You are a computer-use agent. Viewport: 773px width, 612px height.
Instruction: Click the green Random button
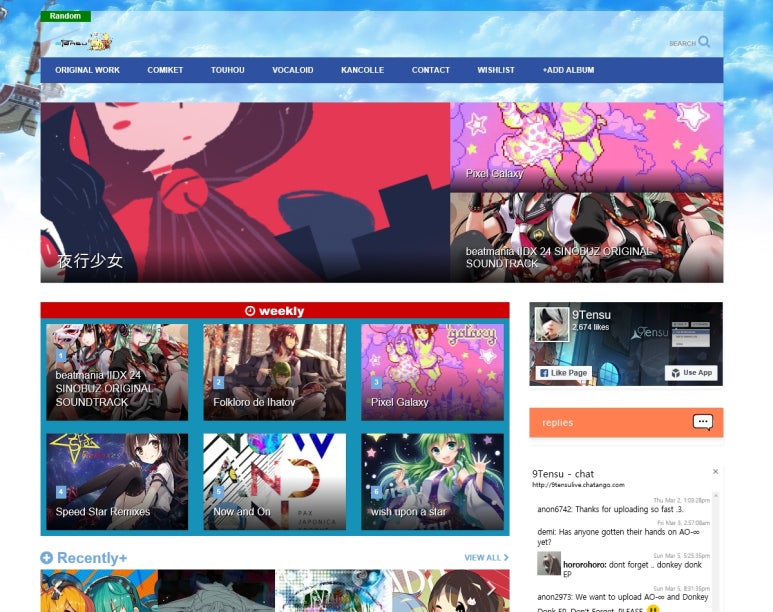pyautogui.click(x=66, y=16)
